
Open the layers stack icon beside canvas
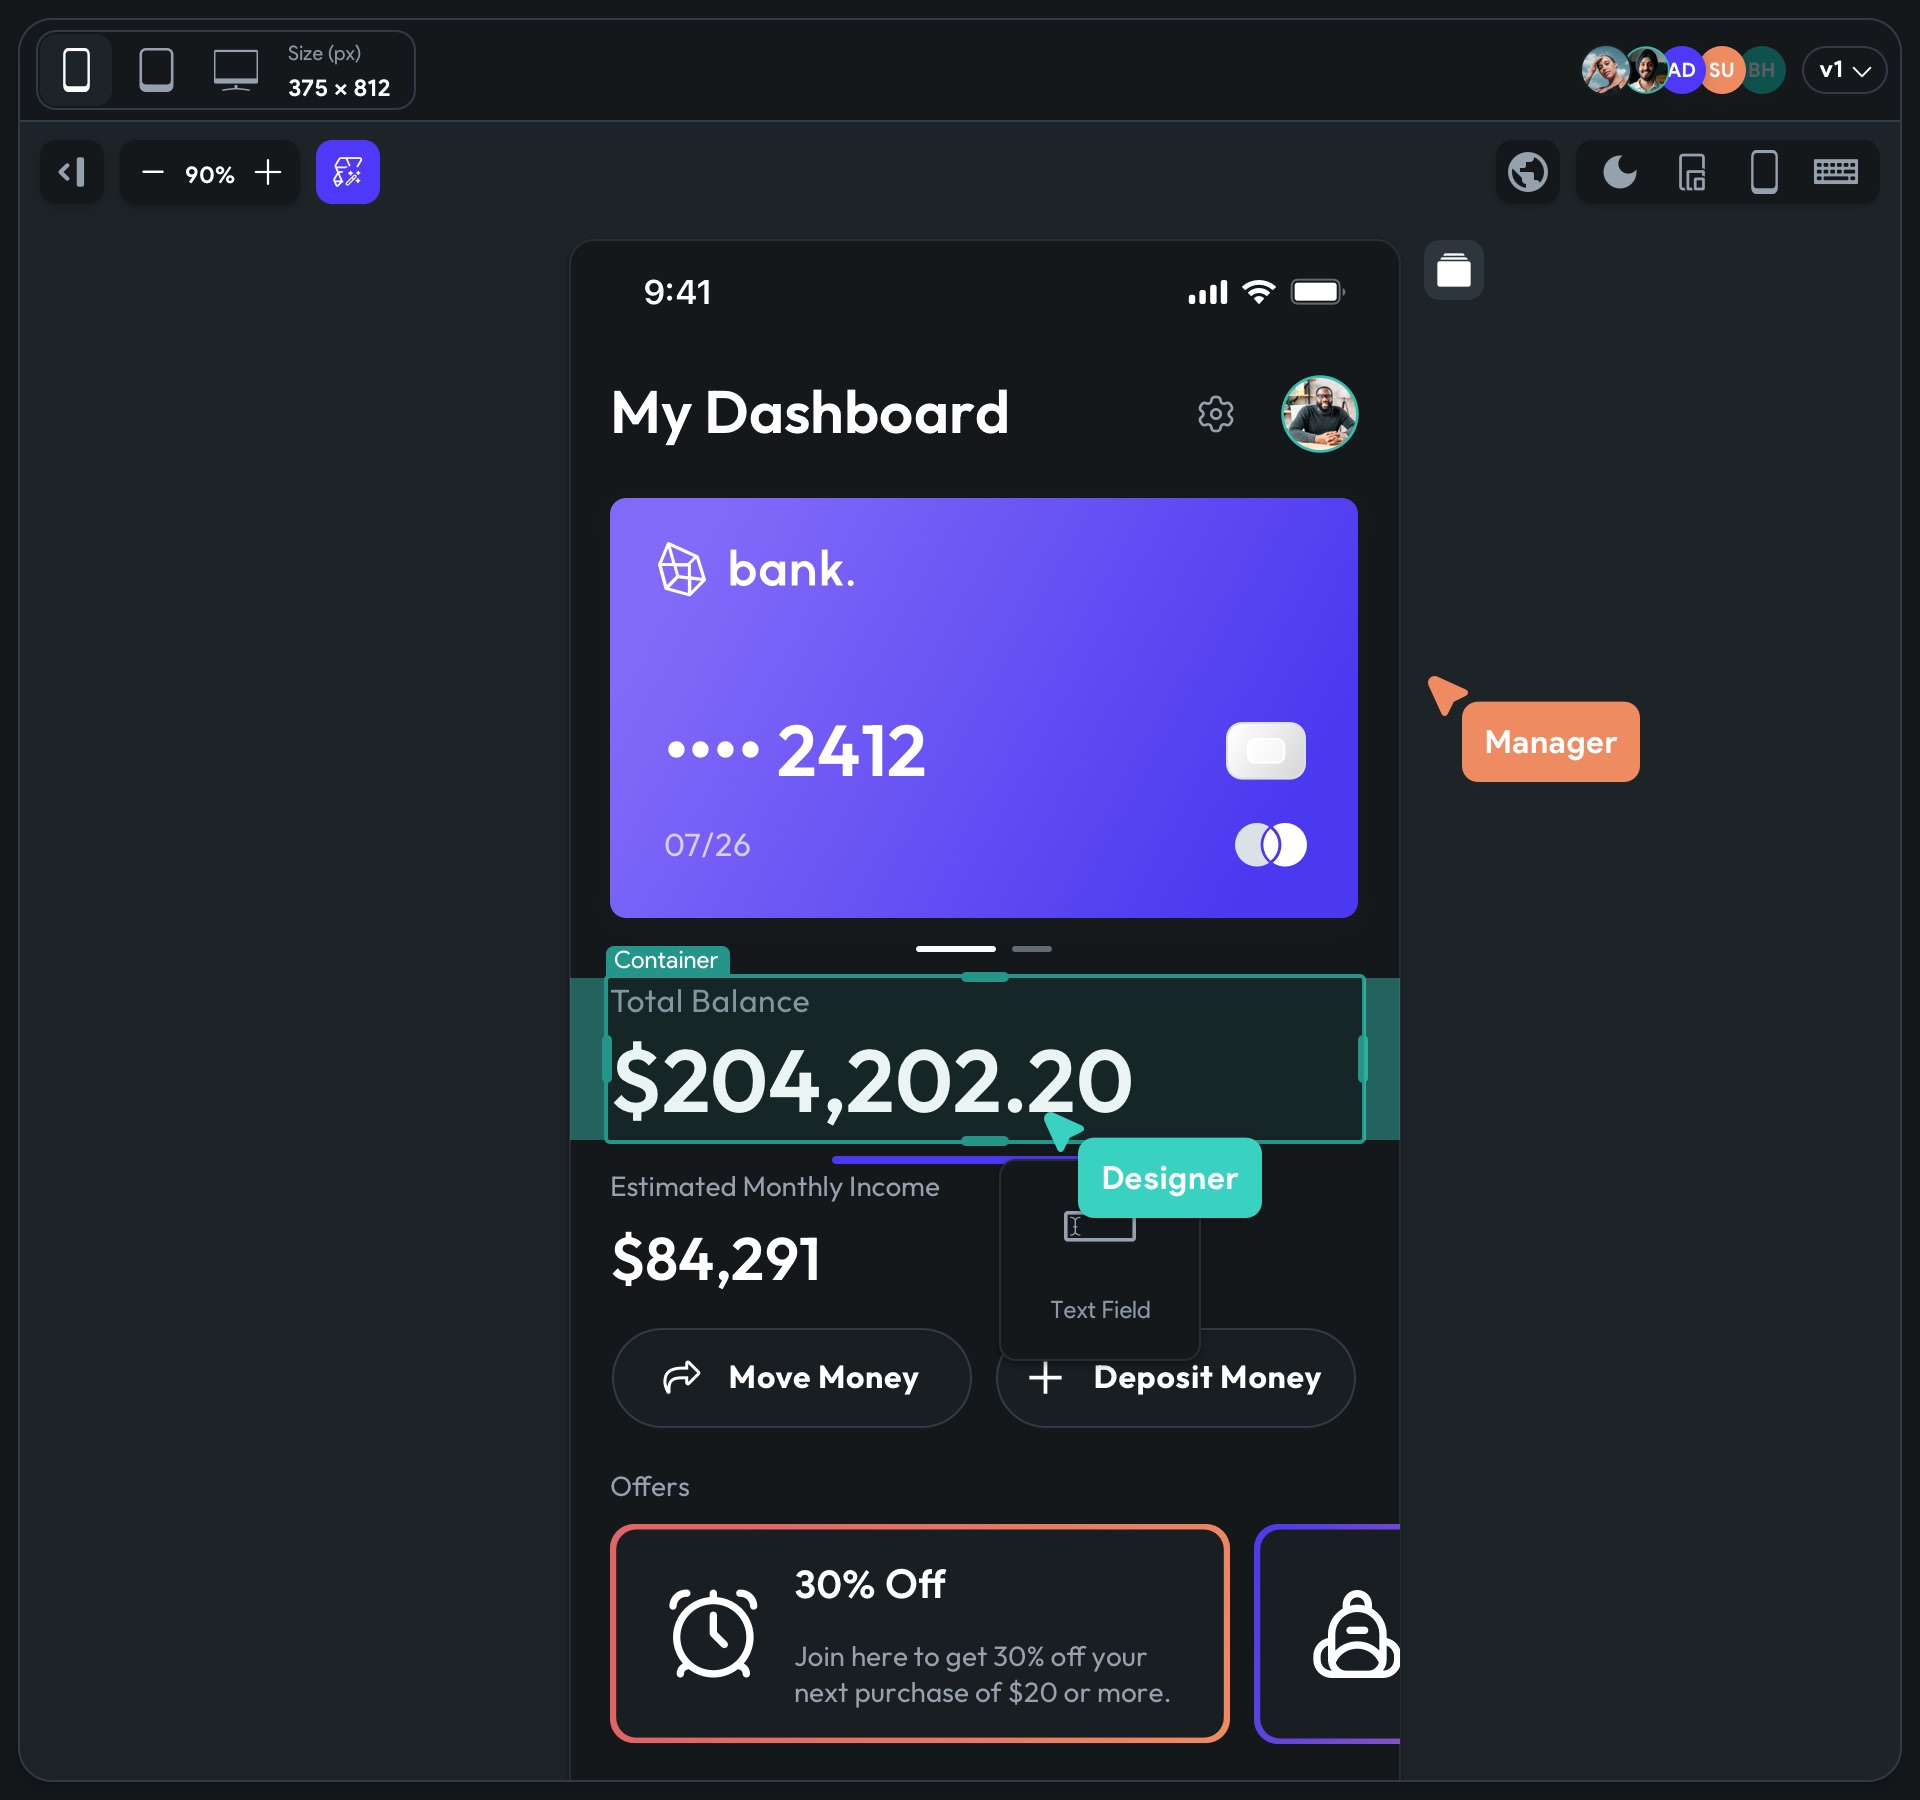[1453, 270]
